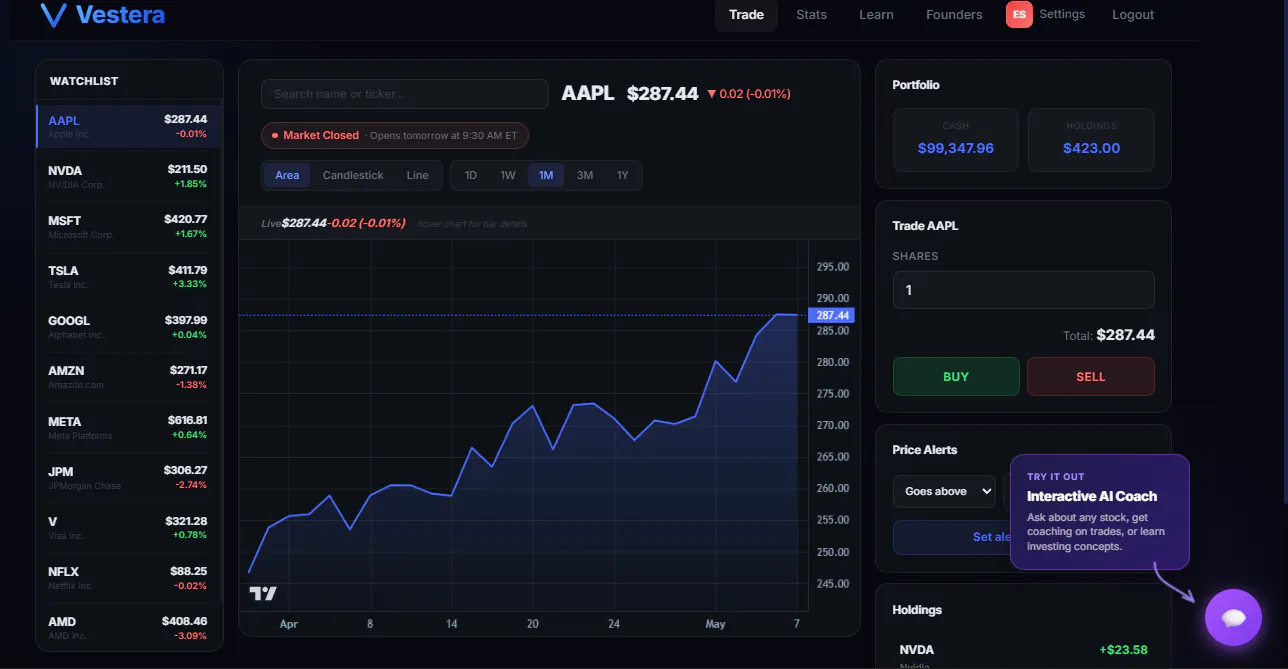Open the Trade tab

click(x=746, y=15)
